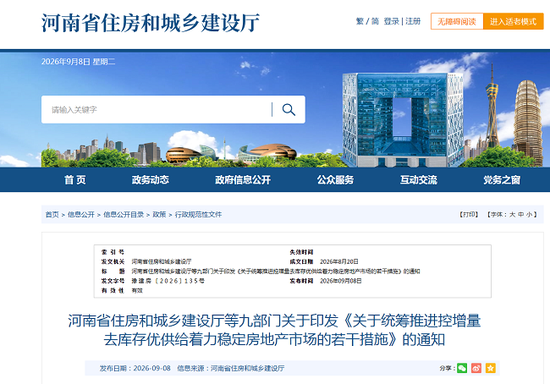Image resolution: width=550 pixels, height=384 pixels.
Task: Click 信息来源：河南省住房和城乡建设厅 text
Action: [x=231, y=368]
